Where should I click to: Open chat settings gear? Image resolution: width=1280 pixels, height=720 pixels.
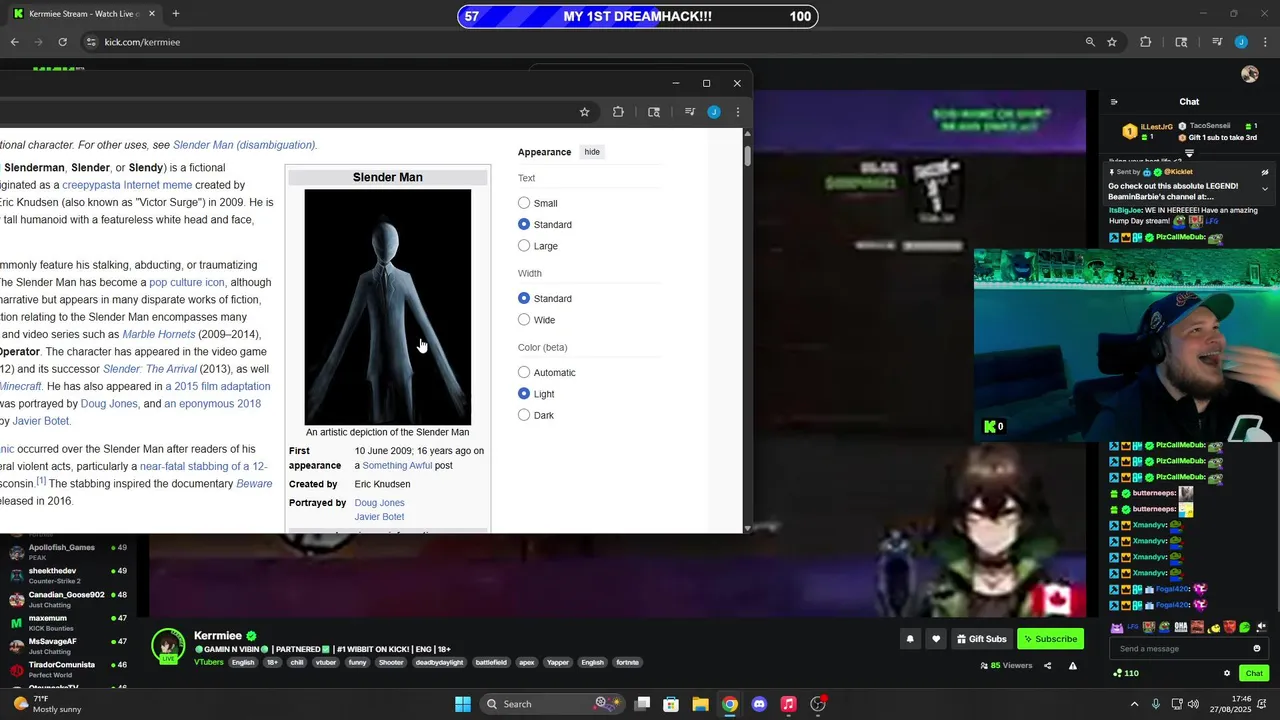(1227, 673)
